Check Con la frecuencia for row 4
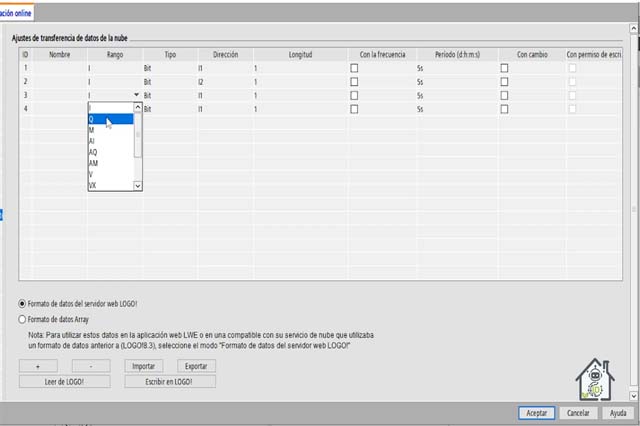The width and height of the screenshot is (640, 426). tap(354, 107)
